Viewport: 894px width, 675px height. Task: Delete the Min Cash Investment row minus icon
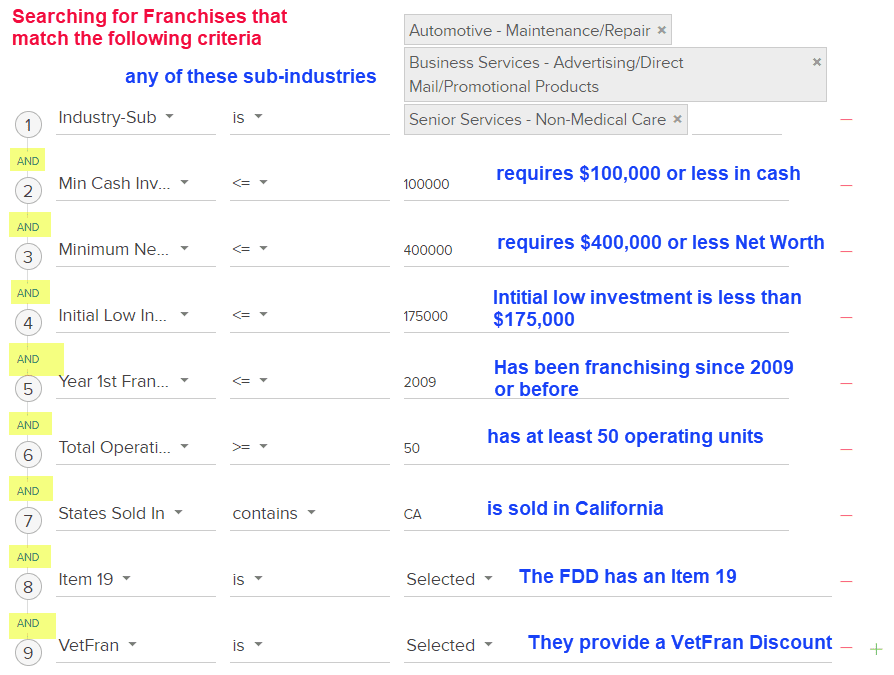(x=846, y=185)
